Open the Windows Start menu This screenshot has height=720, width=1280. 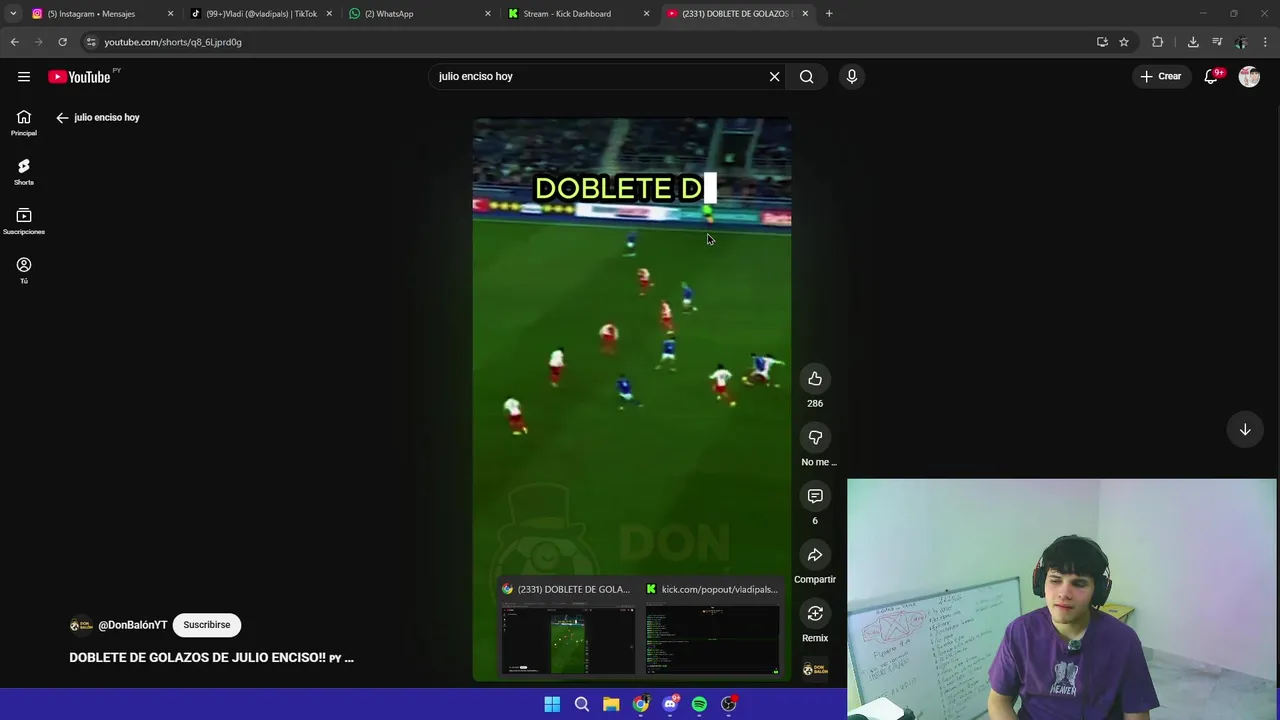coord(552,704)
